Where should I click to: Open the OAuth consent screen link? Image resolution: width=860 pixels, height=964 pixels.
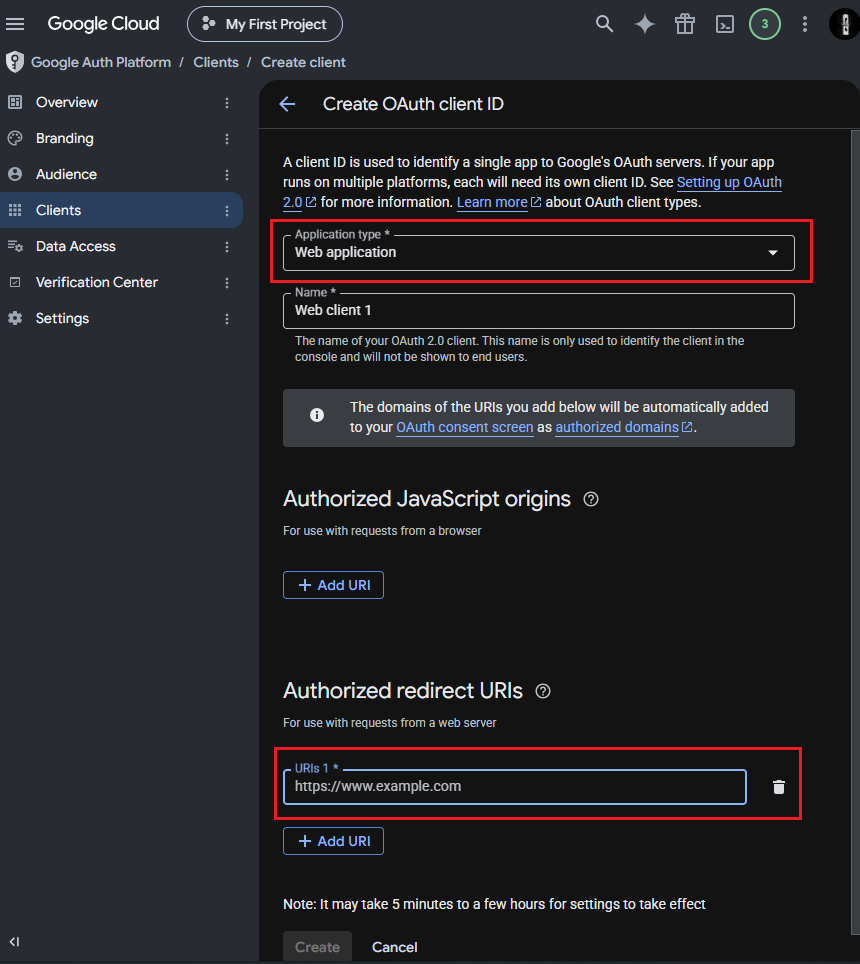point(465,427)
